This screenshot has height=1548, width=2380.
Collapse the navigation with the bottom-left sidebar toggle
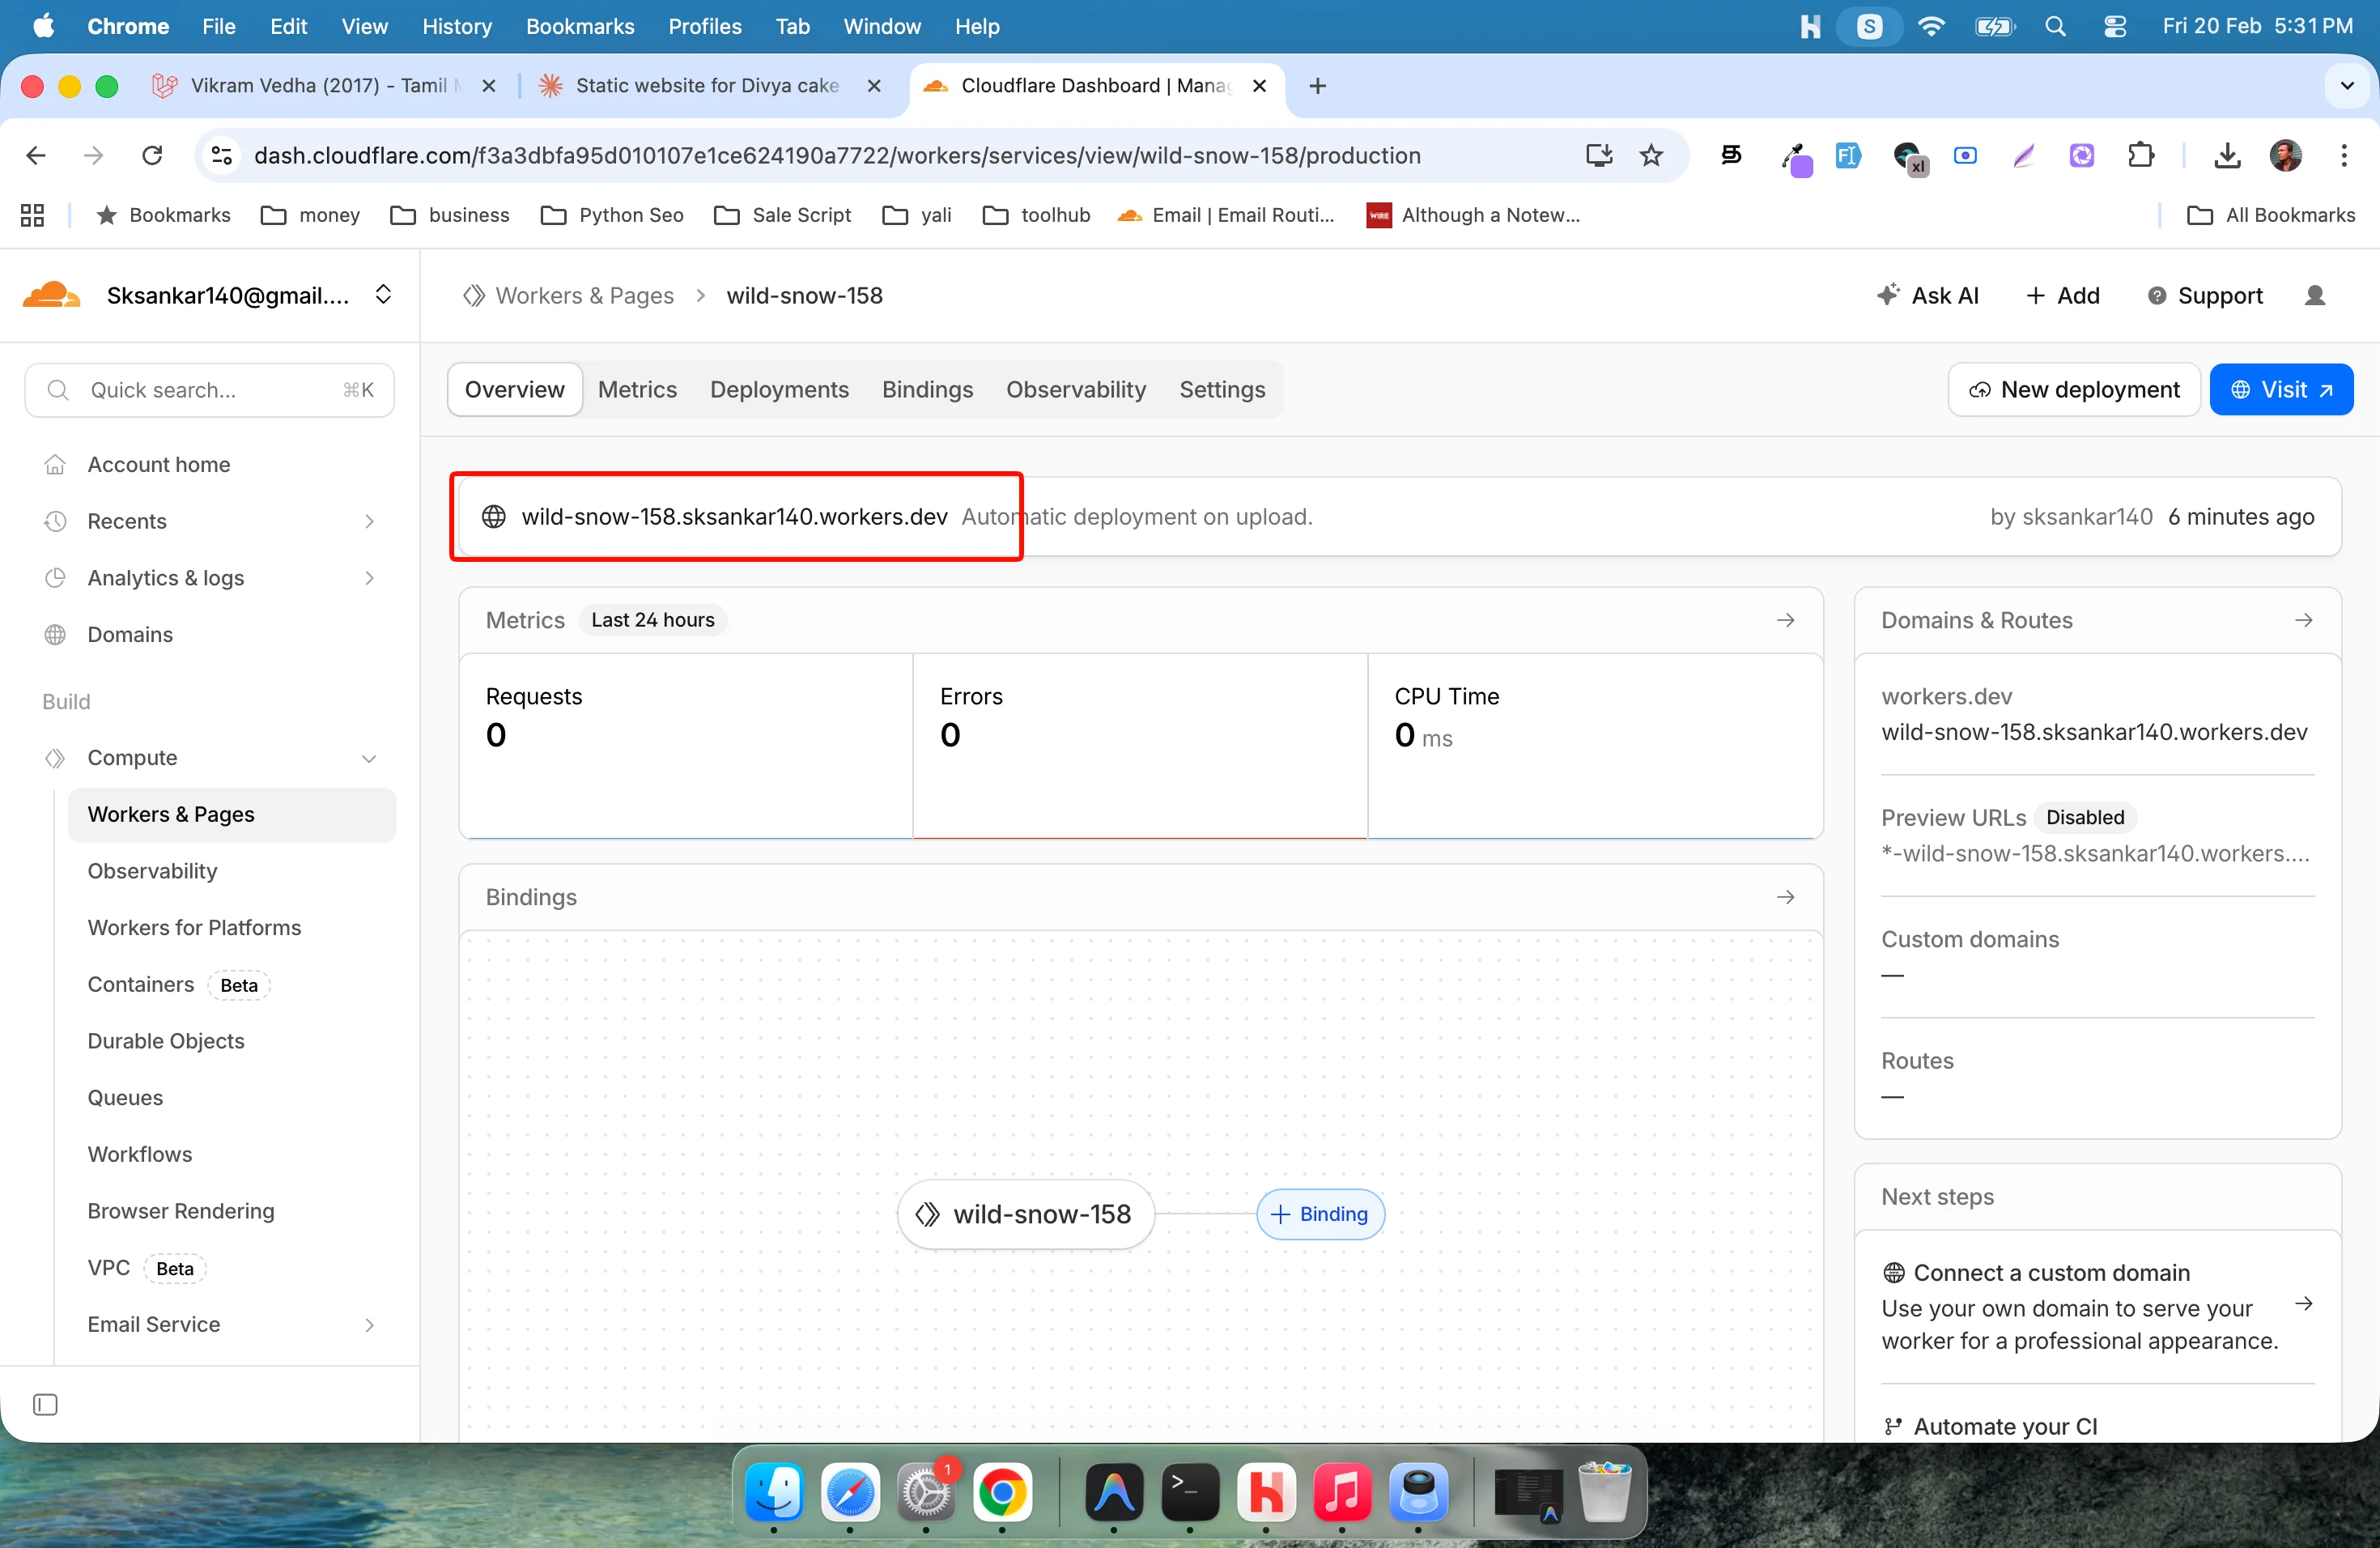point(46,1404)
